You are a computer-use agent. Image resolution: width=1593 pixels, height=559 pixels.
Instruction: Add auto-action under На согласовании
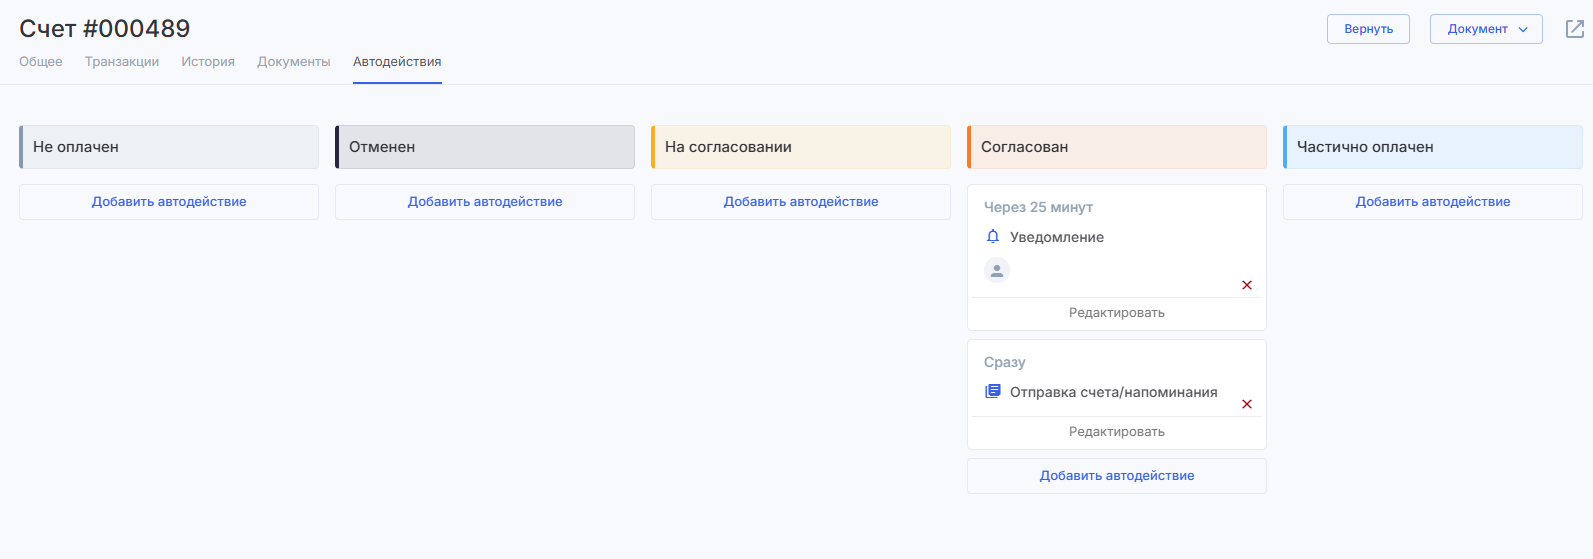801,202
